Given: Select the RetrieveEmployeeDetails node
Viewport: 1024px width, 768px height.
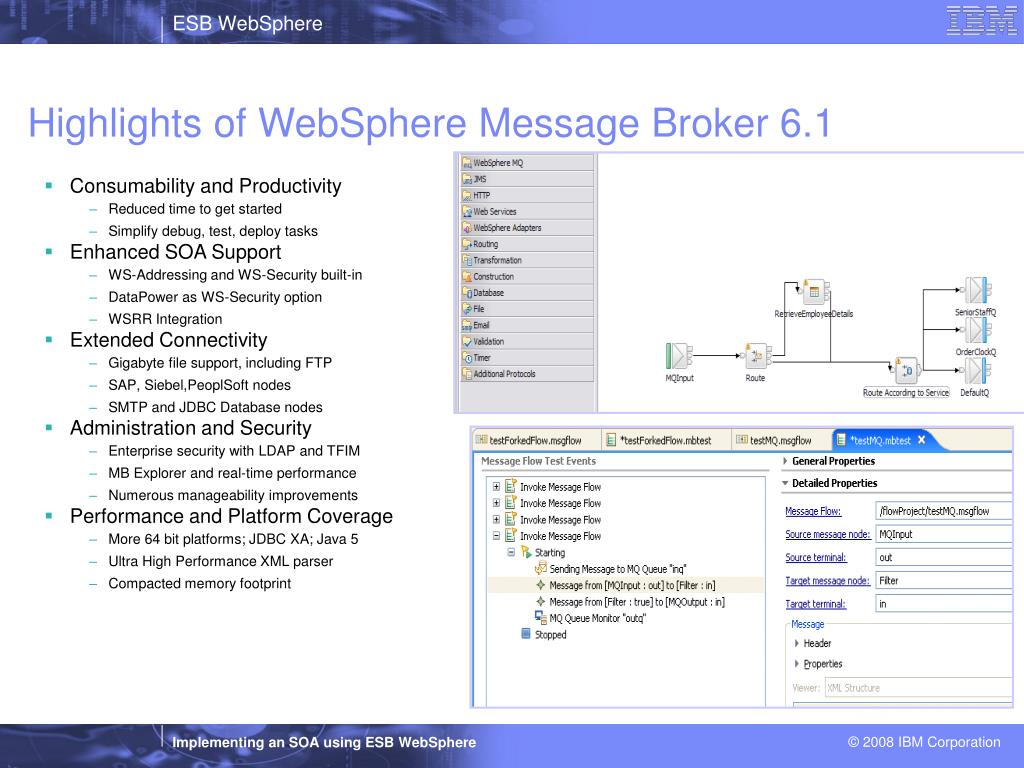Looking at the screenshot, I should 815,292.
